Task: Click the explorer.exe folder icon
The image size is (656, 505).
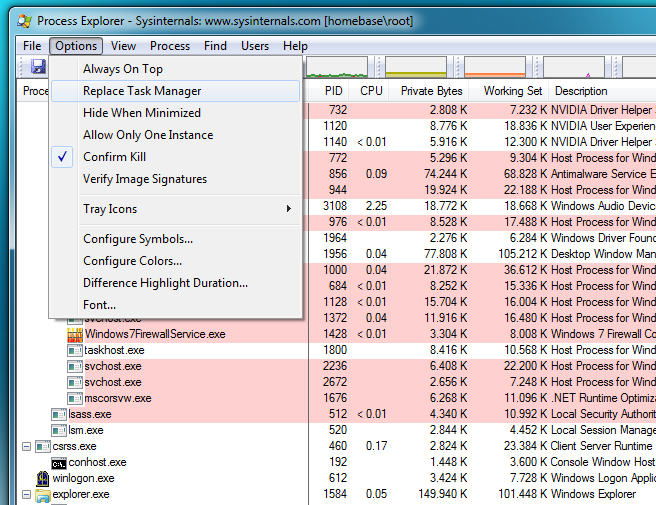Action: (x=43, y=495)
